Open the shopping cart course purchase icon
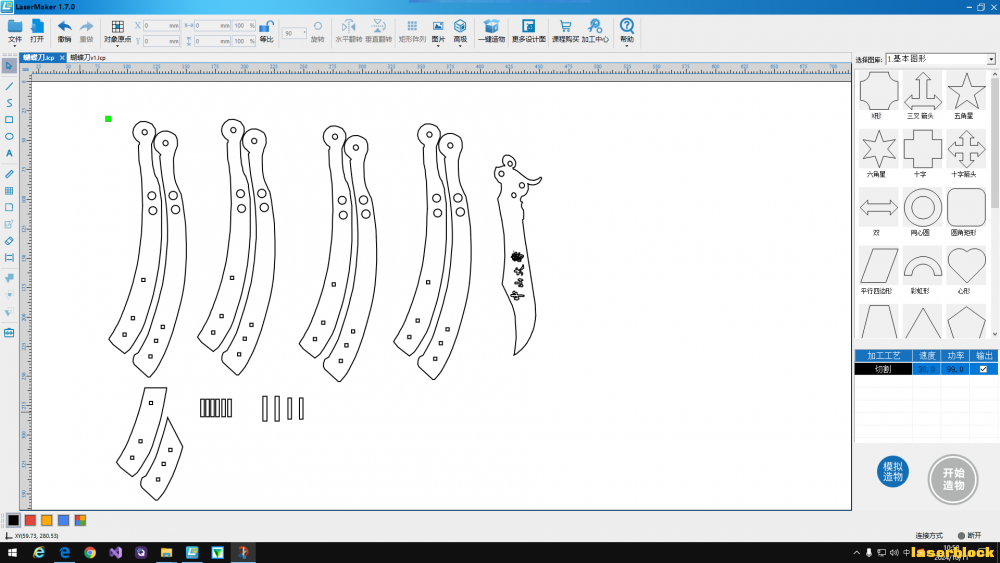The width and height of the screenshot is (1000, 563). 565,26
